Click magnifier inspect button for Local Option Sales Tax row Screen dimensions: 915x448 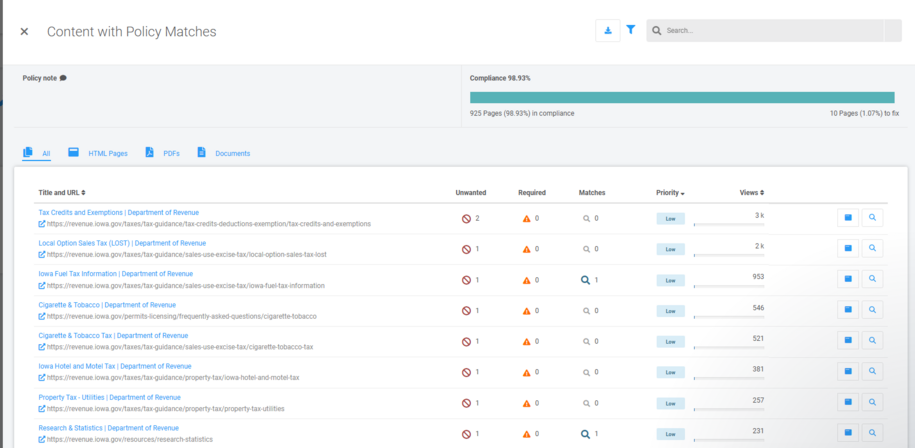pos(872,248)
